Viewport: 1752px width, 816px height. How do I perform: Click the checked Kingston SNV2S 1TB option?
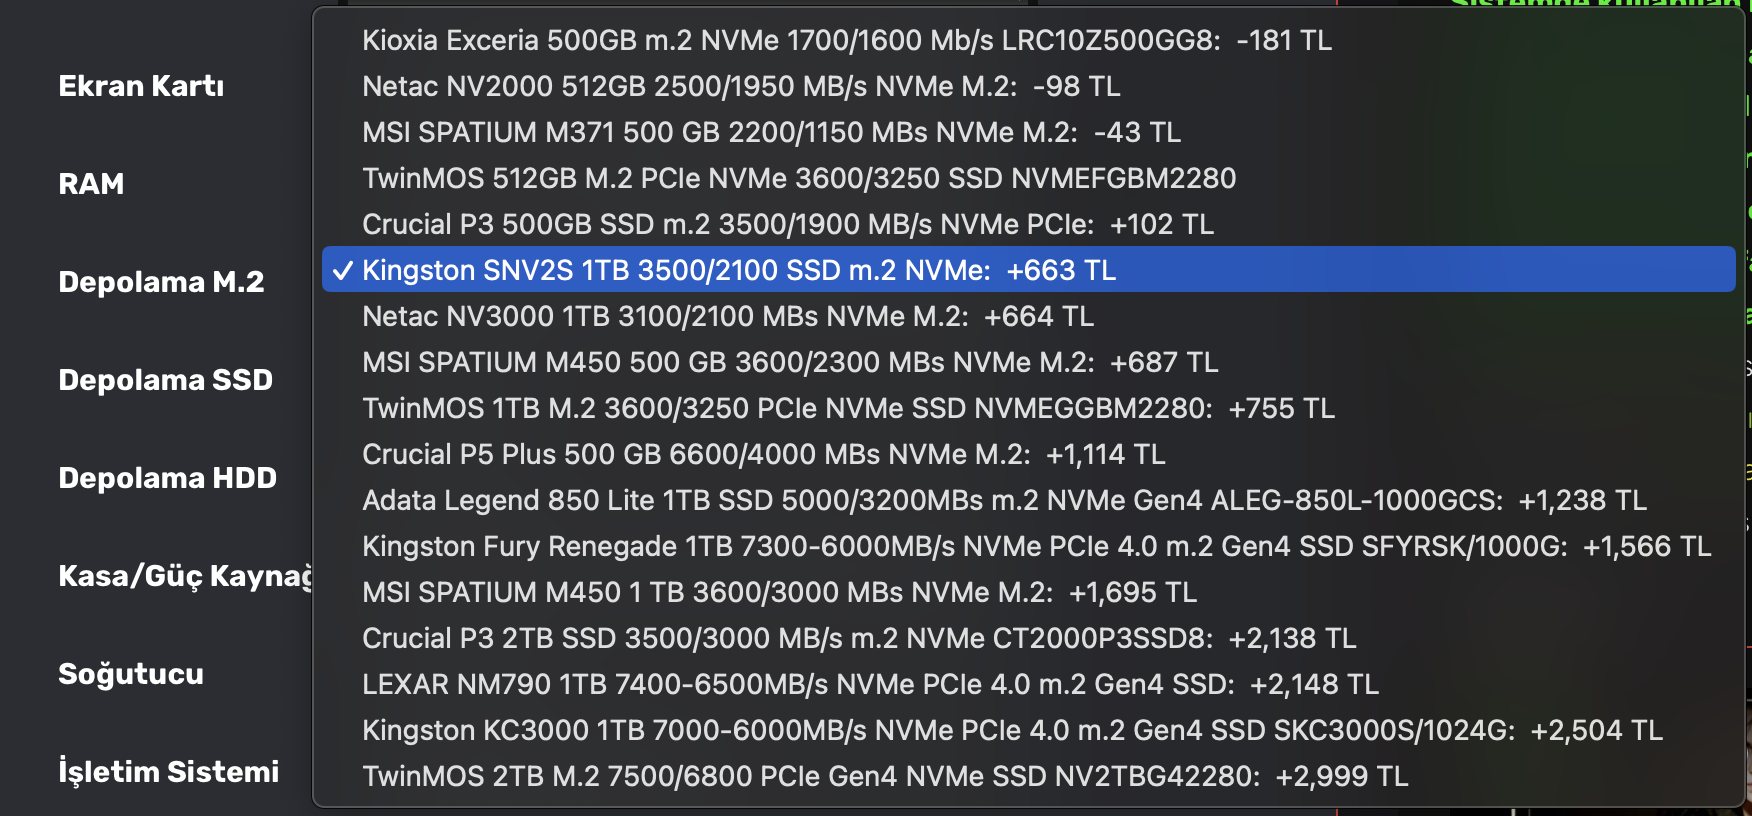pos(738,270)
